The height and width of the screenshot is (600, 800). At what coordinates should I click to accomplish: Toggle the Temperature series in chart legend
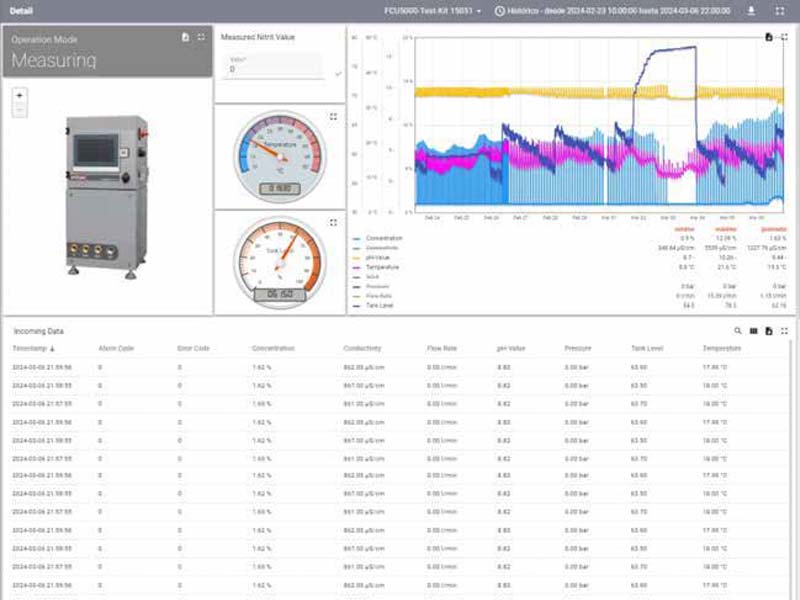point(383,267)
